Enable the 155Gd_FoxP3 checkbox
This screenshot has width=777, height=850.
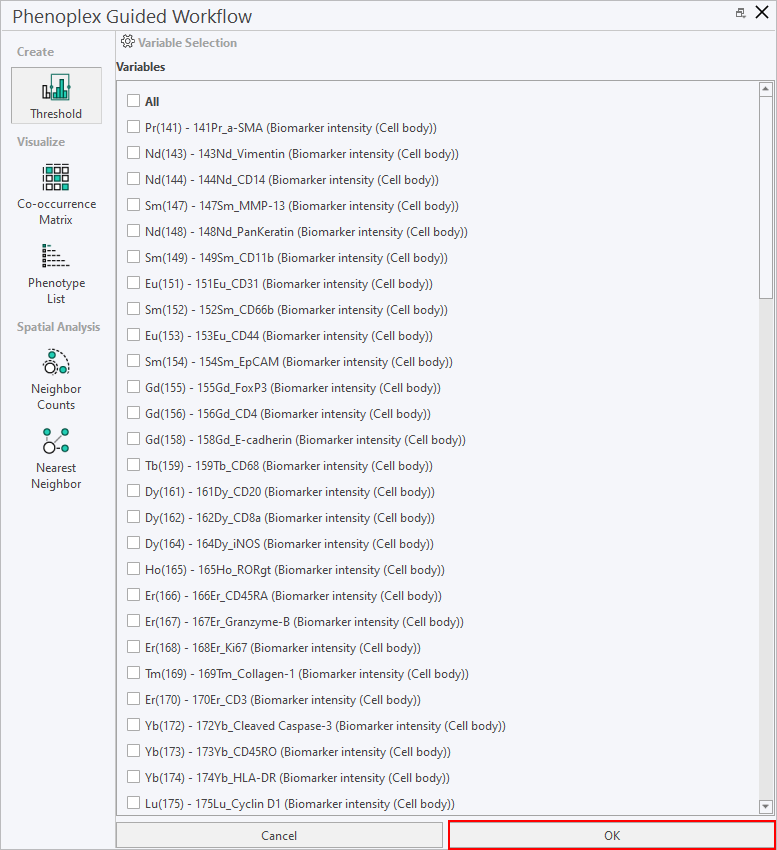133,387
